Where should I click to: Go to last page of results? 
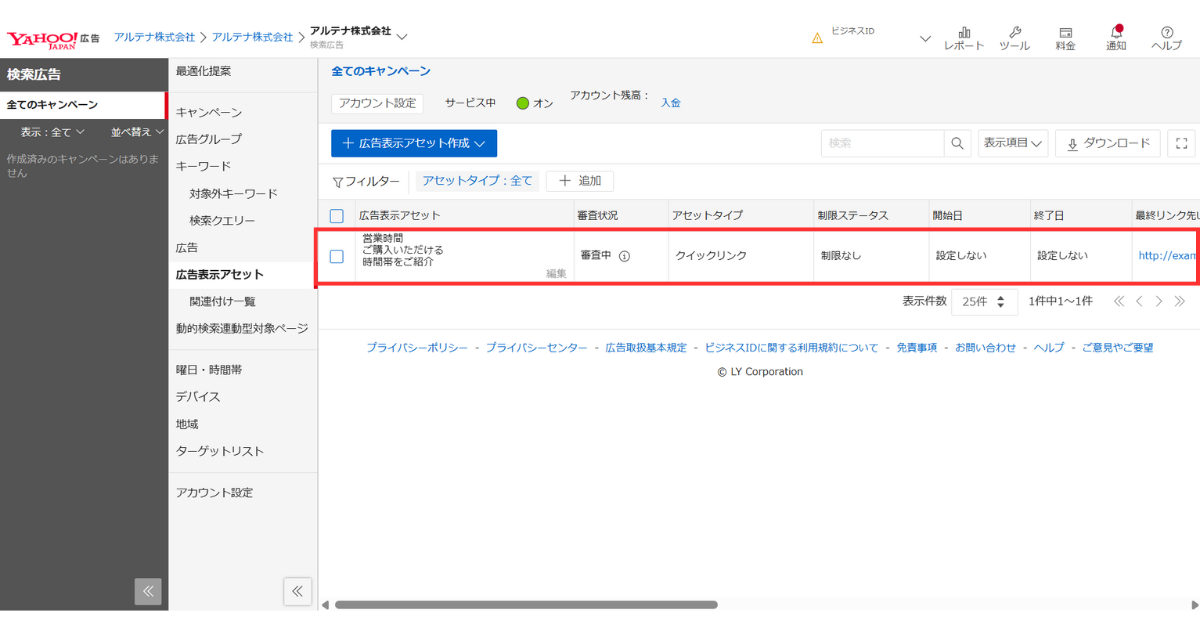[x=1180, y=301]
